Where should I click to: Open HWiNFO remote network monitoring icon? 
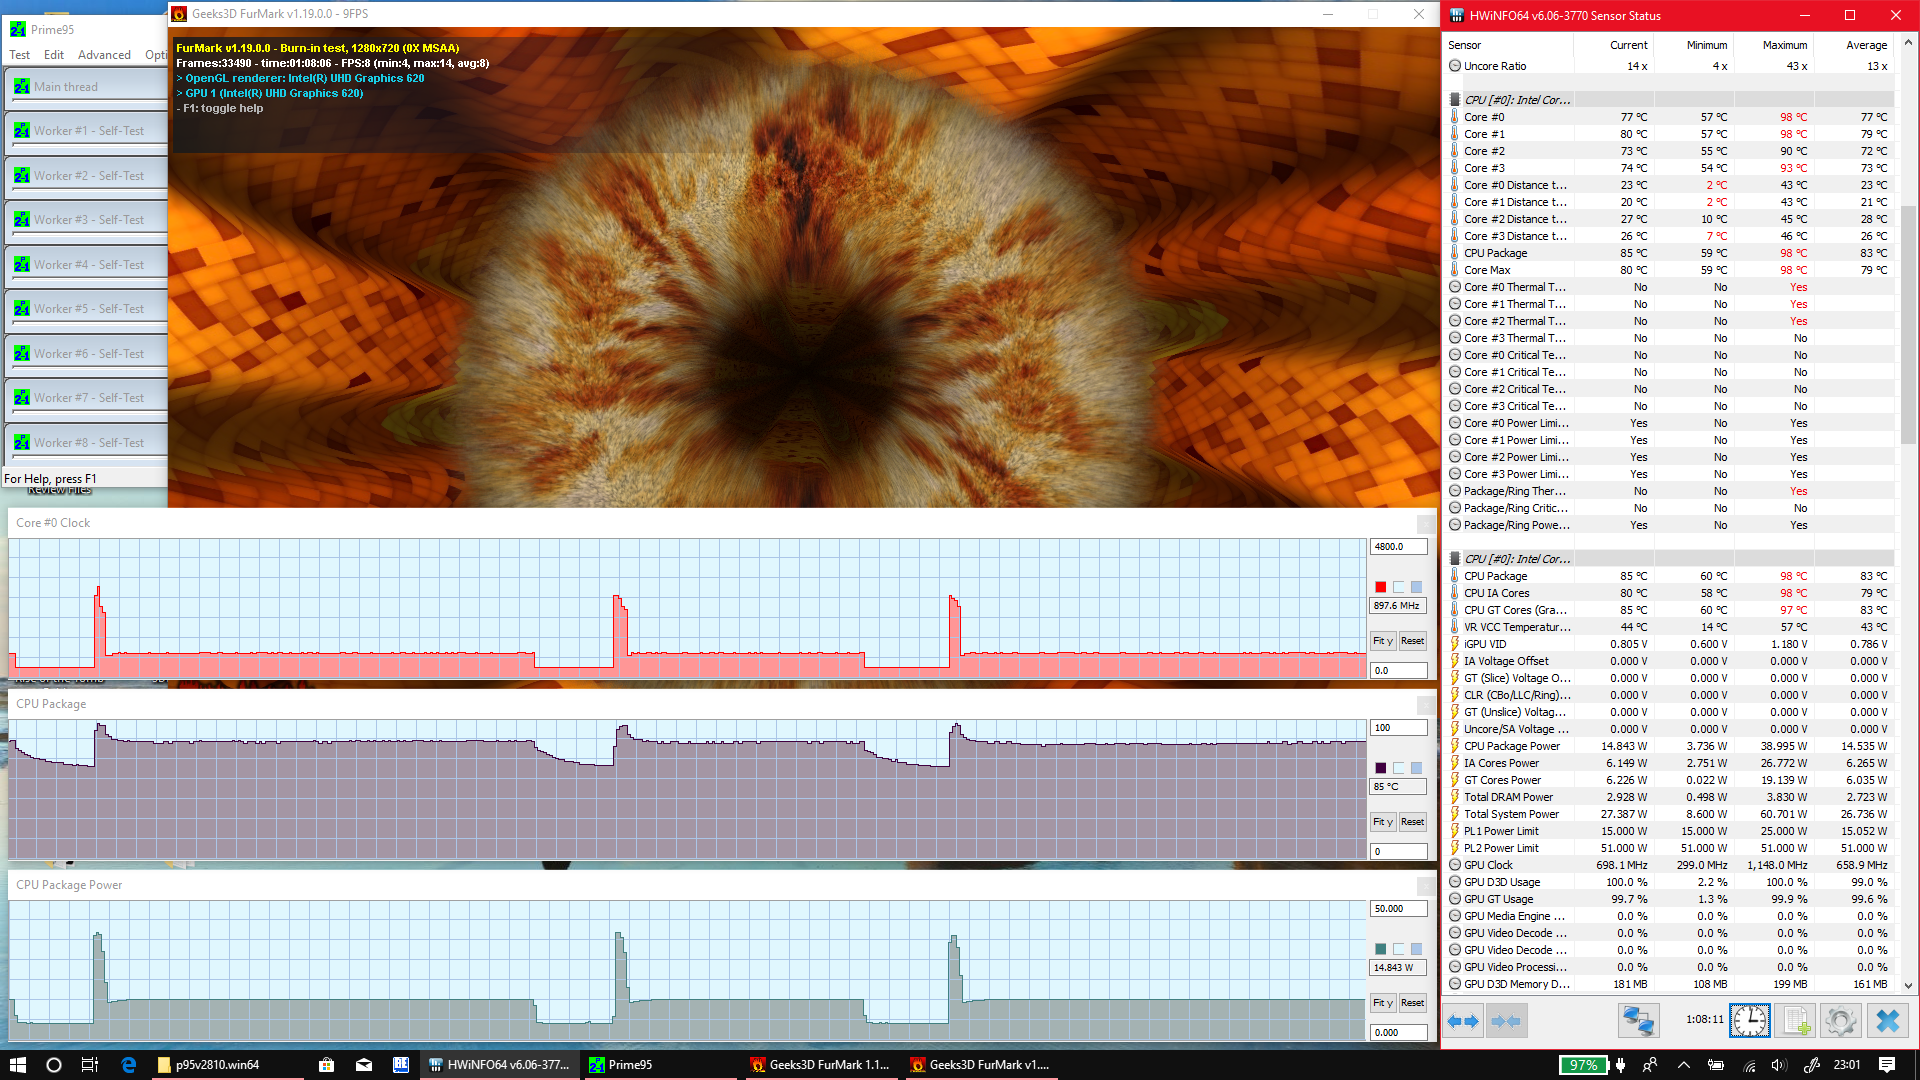[x=1638, y=1021]
